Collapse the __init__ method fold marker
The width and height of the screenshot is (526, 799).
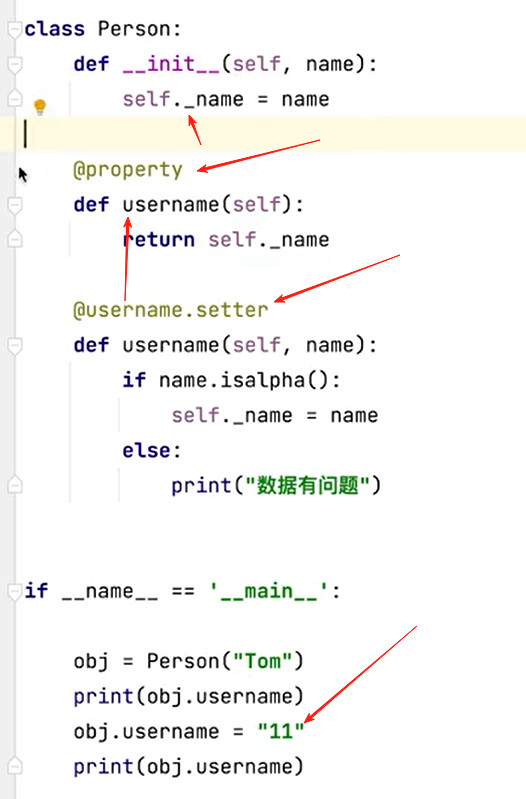pyautogui.click(x=15, y=65)
